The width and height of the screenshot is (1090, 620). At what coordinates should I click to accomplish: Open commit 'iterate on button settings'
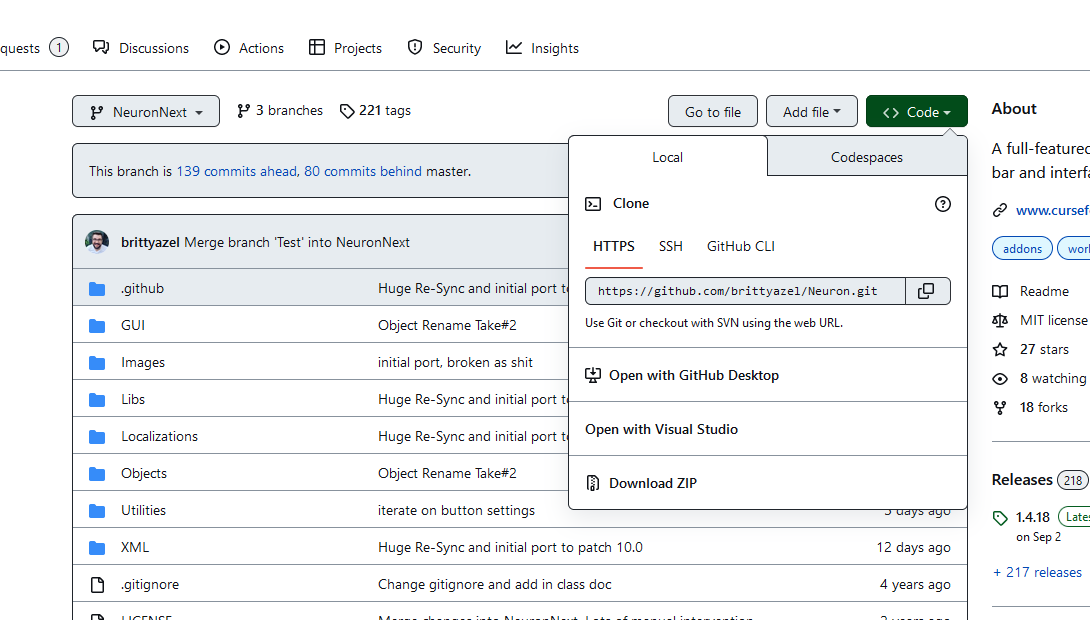point(456,511)
